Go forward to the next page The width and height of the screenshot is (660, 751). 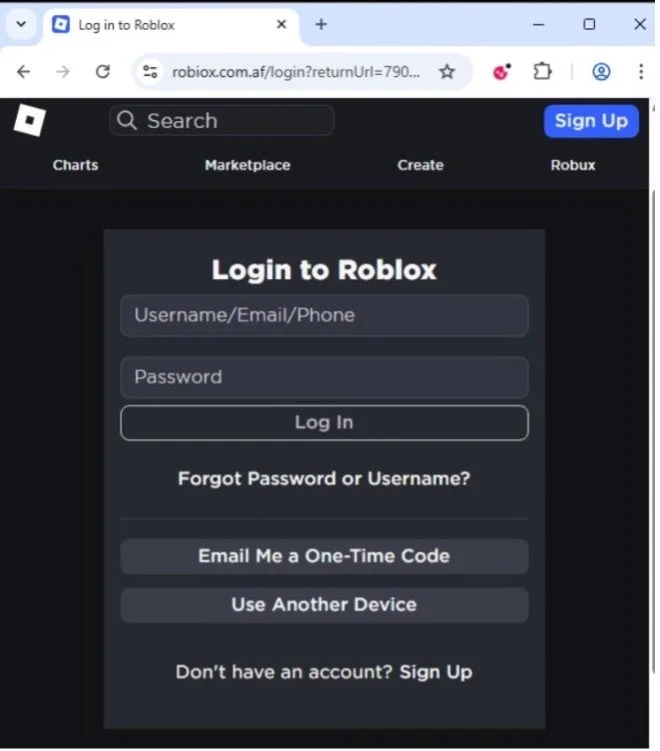(x=63, y=72)
